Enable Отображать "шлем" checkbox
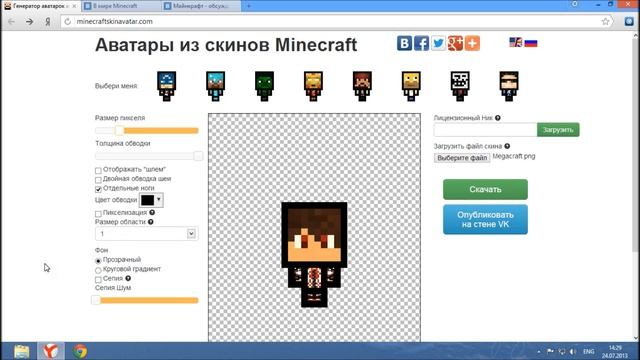This screenshot has height=360, width=640. pos(98,171)
